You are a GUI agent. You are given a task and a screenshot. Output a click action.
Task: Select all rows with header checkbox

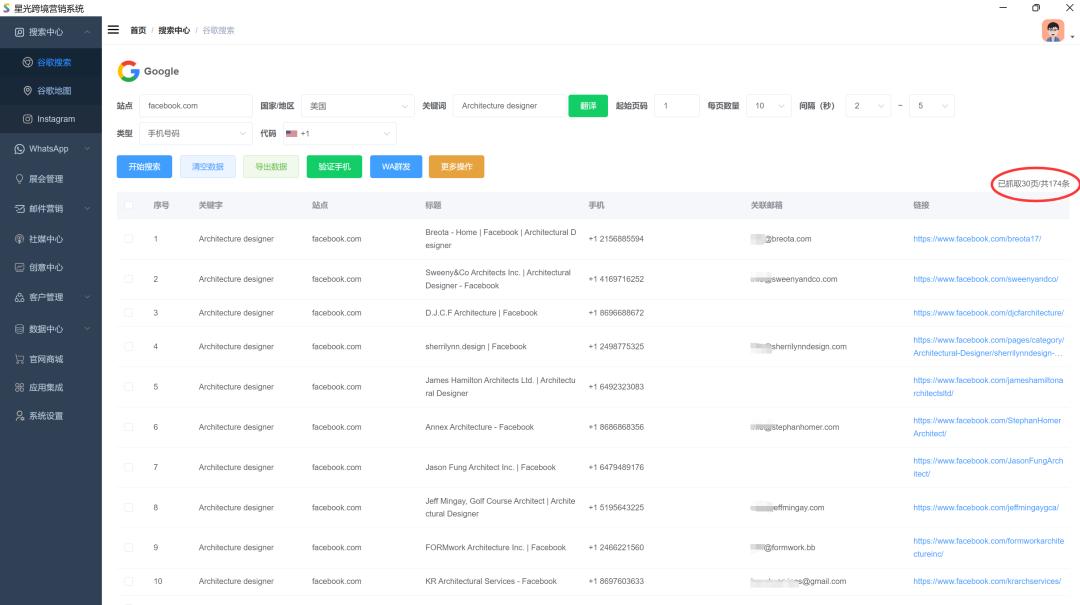click(x=128, y=205)
